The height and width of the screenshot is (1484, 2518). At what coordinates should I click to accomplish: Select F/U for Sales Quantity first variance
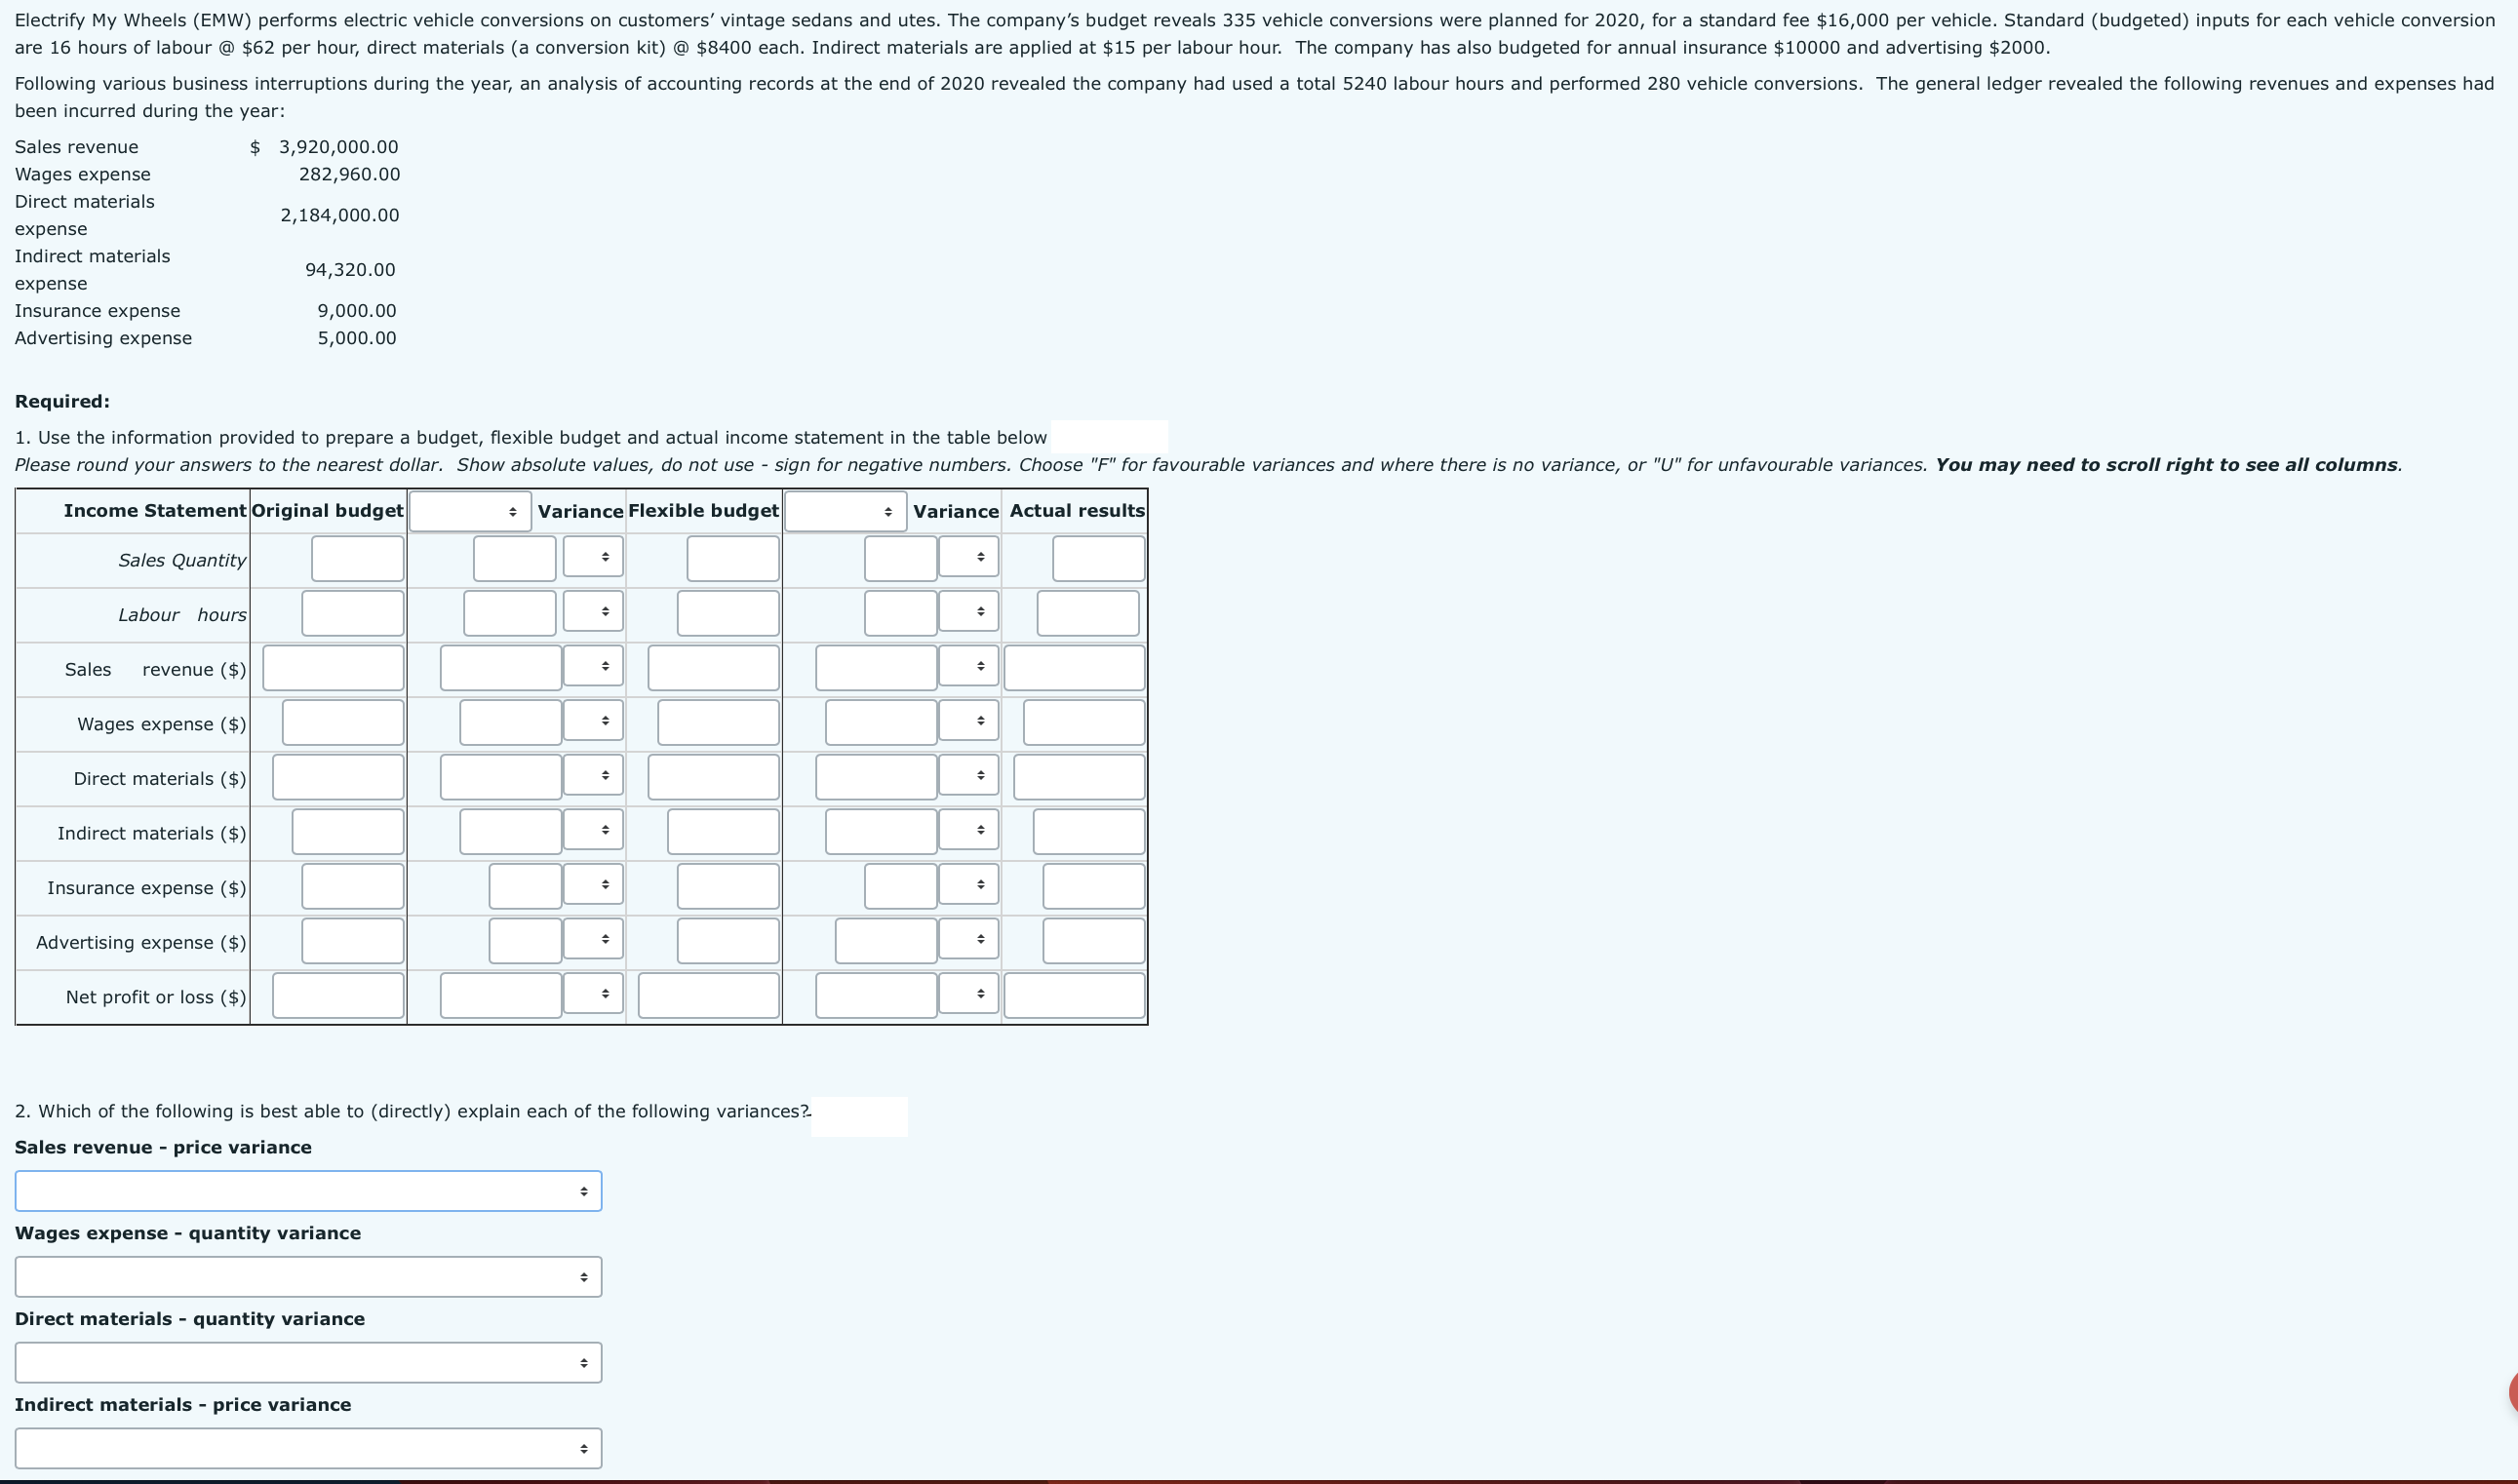(x=592, y=557)
